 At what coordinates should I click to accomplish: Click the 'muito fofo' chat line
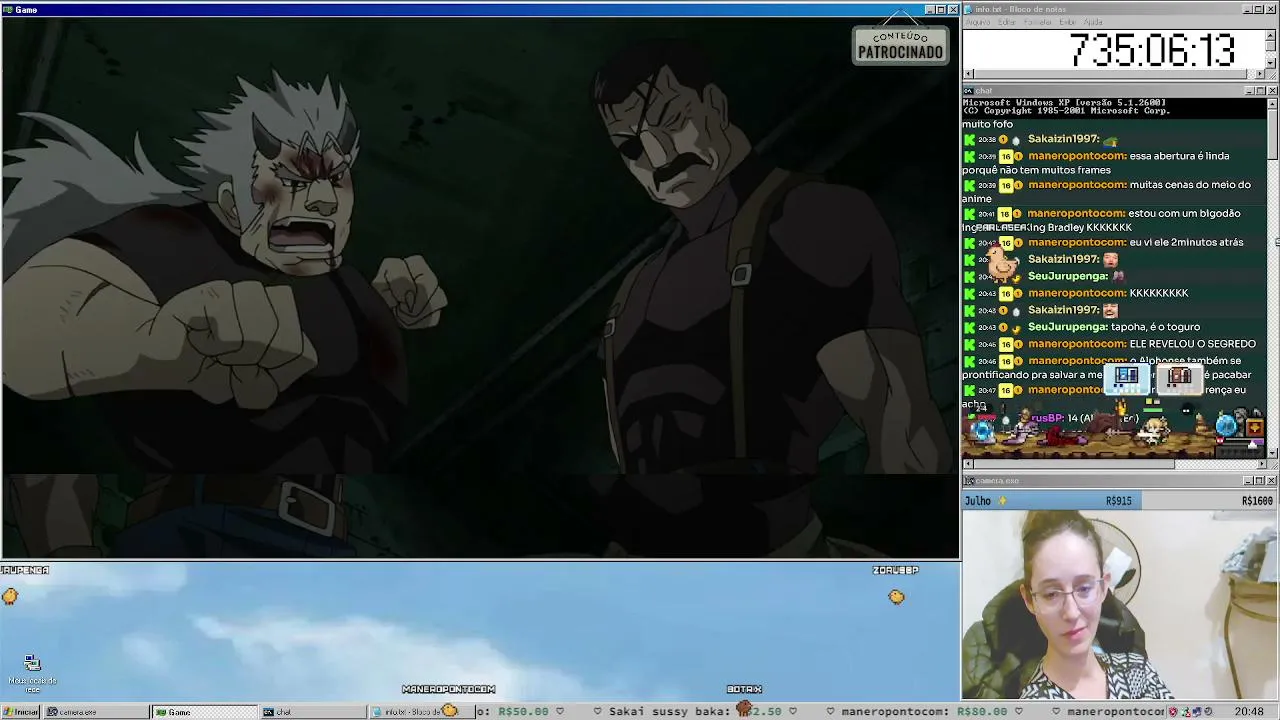tap(988, 125)
